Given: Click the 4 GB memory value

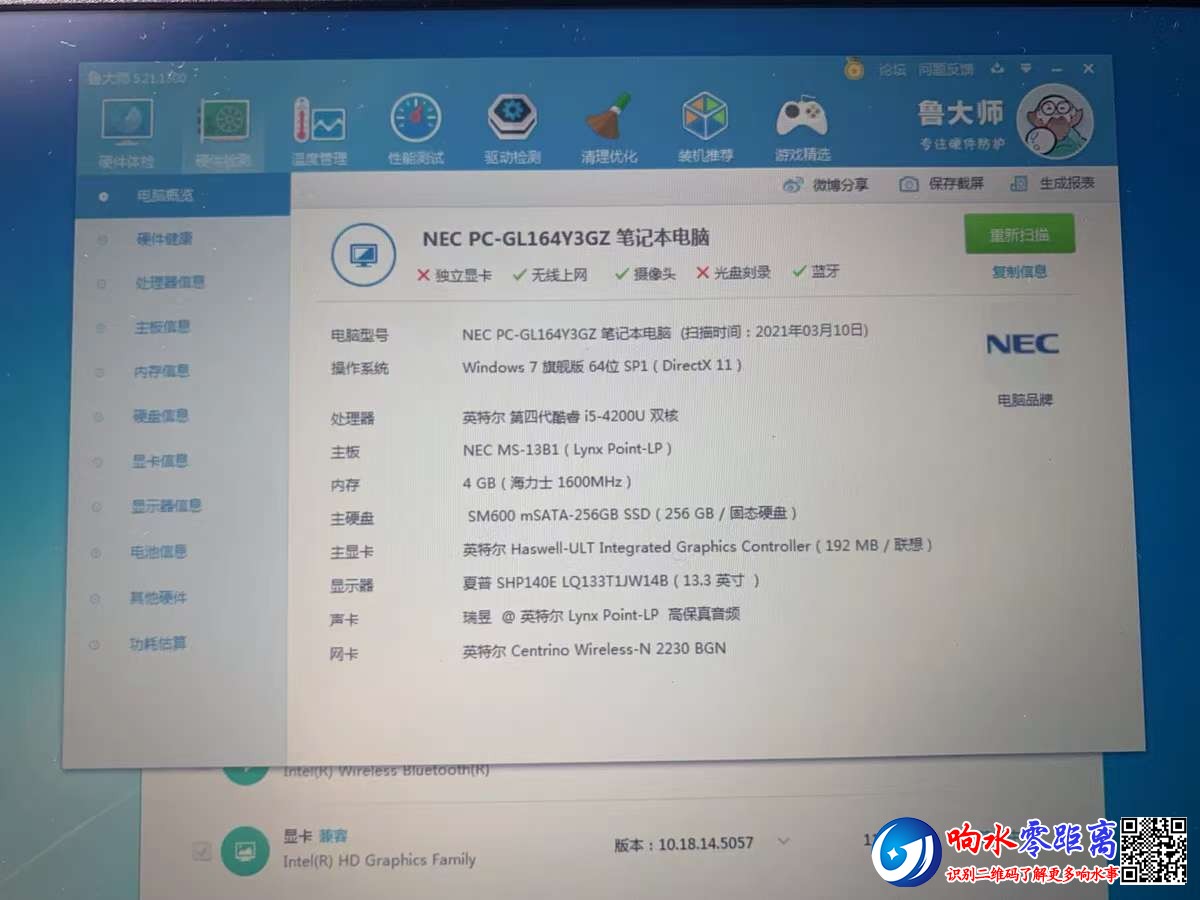Looking at the screenshot, I should tap(547, 483).
